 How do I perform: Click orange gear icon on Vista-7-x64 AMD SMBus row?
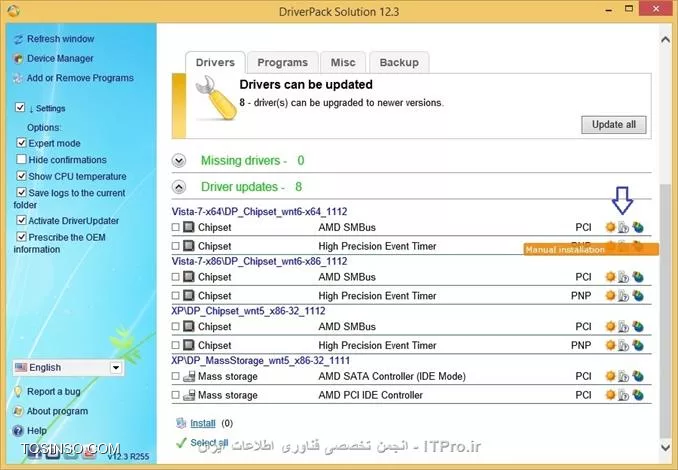(x=610, y=227)
